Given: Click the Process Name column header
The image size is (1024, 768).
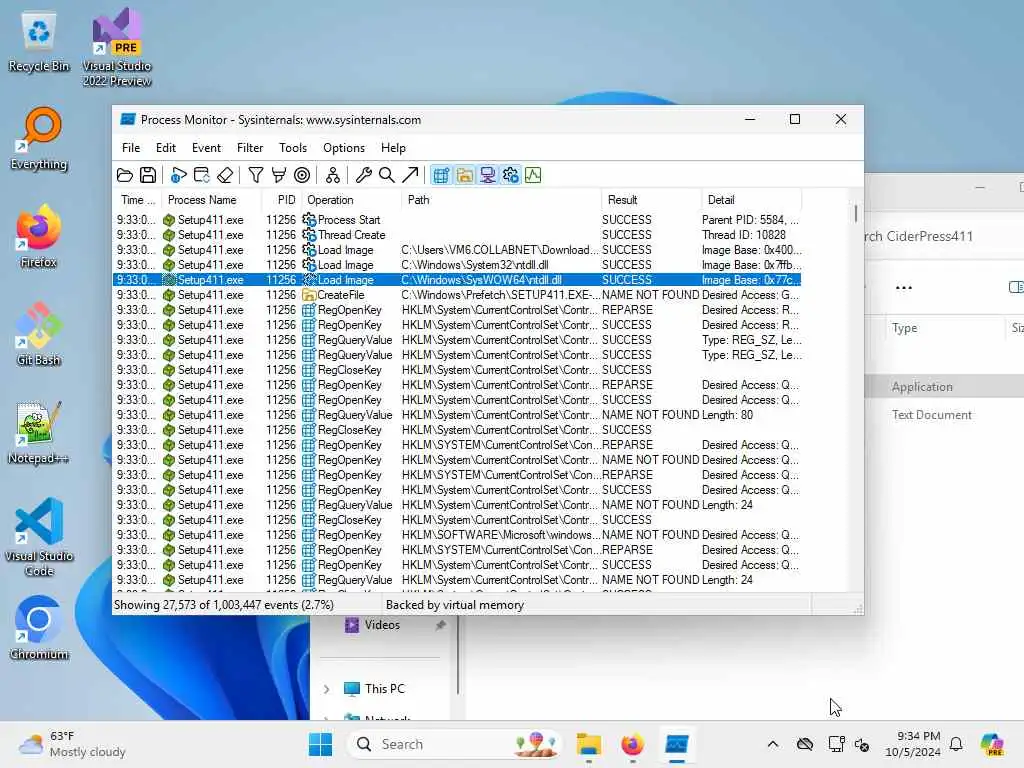Looking at the screenshot, I should [x=210, y=200].
